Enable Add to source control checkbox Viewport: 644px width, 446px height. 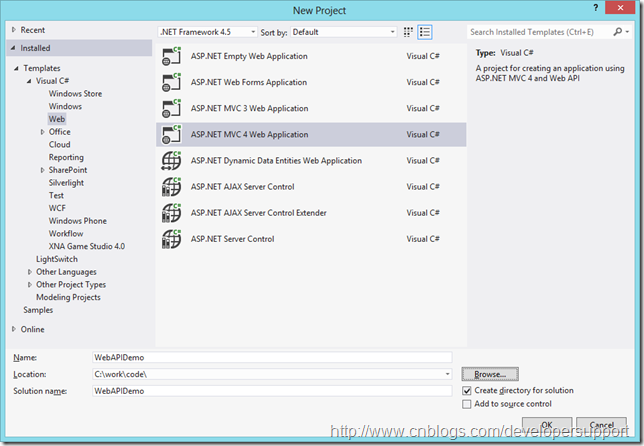click(467, 404)
